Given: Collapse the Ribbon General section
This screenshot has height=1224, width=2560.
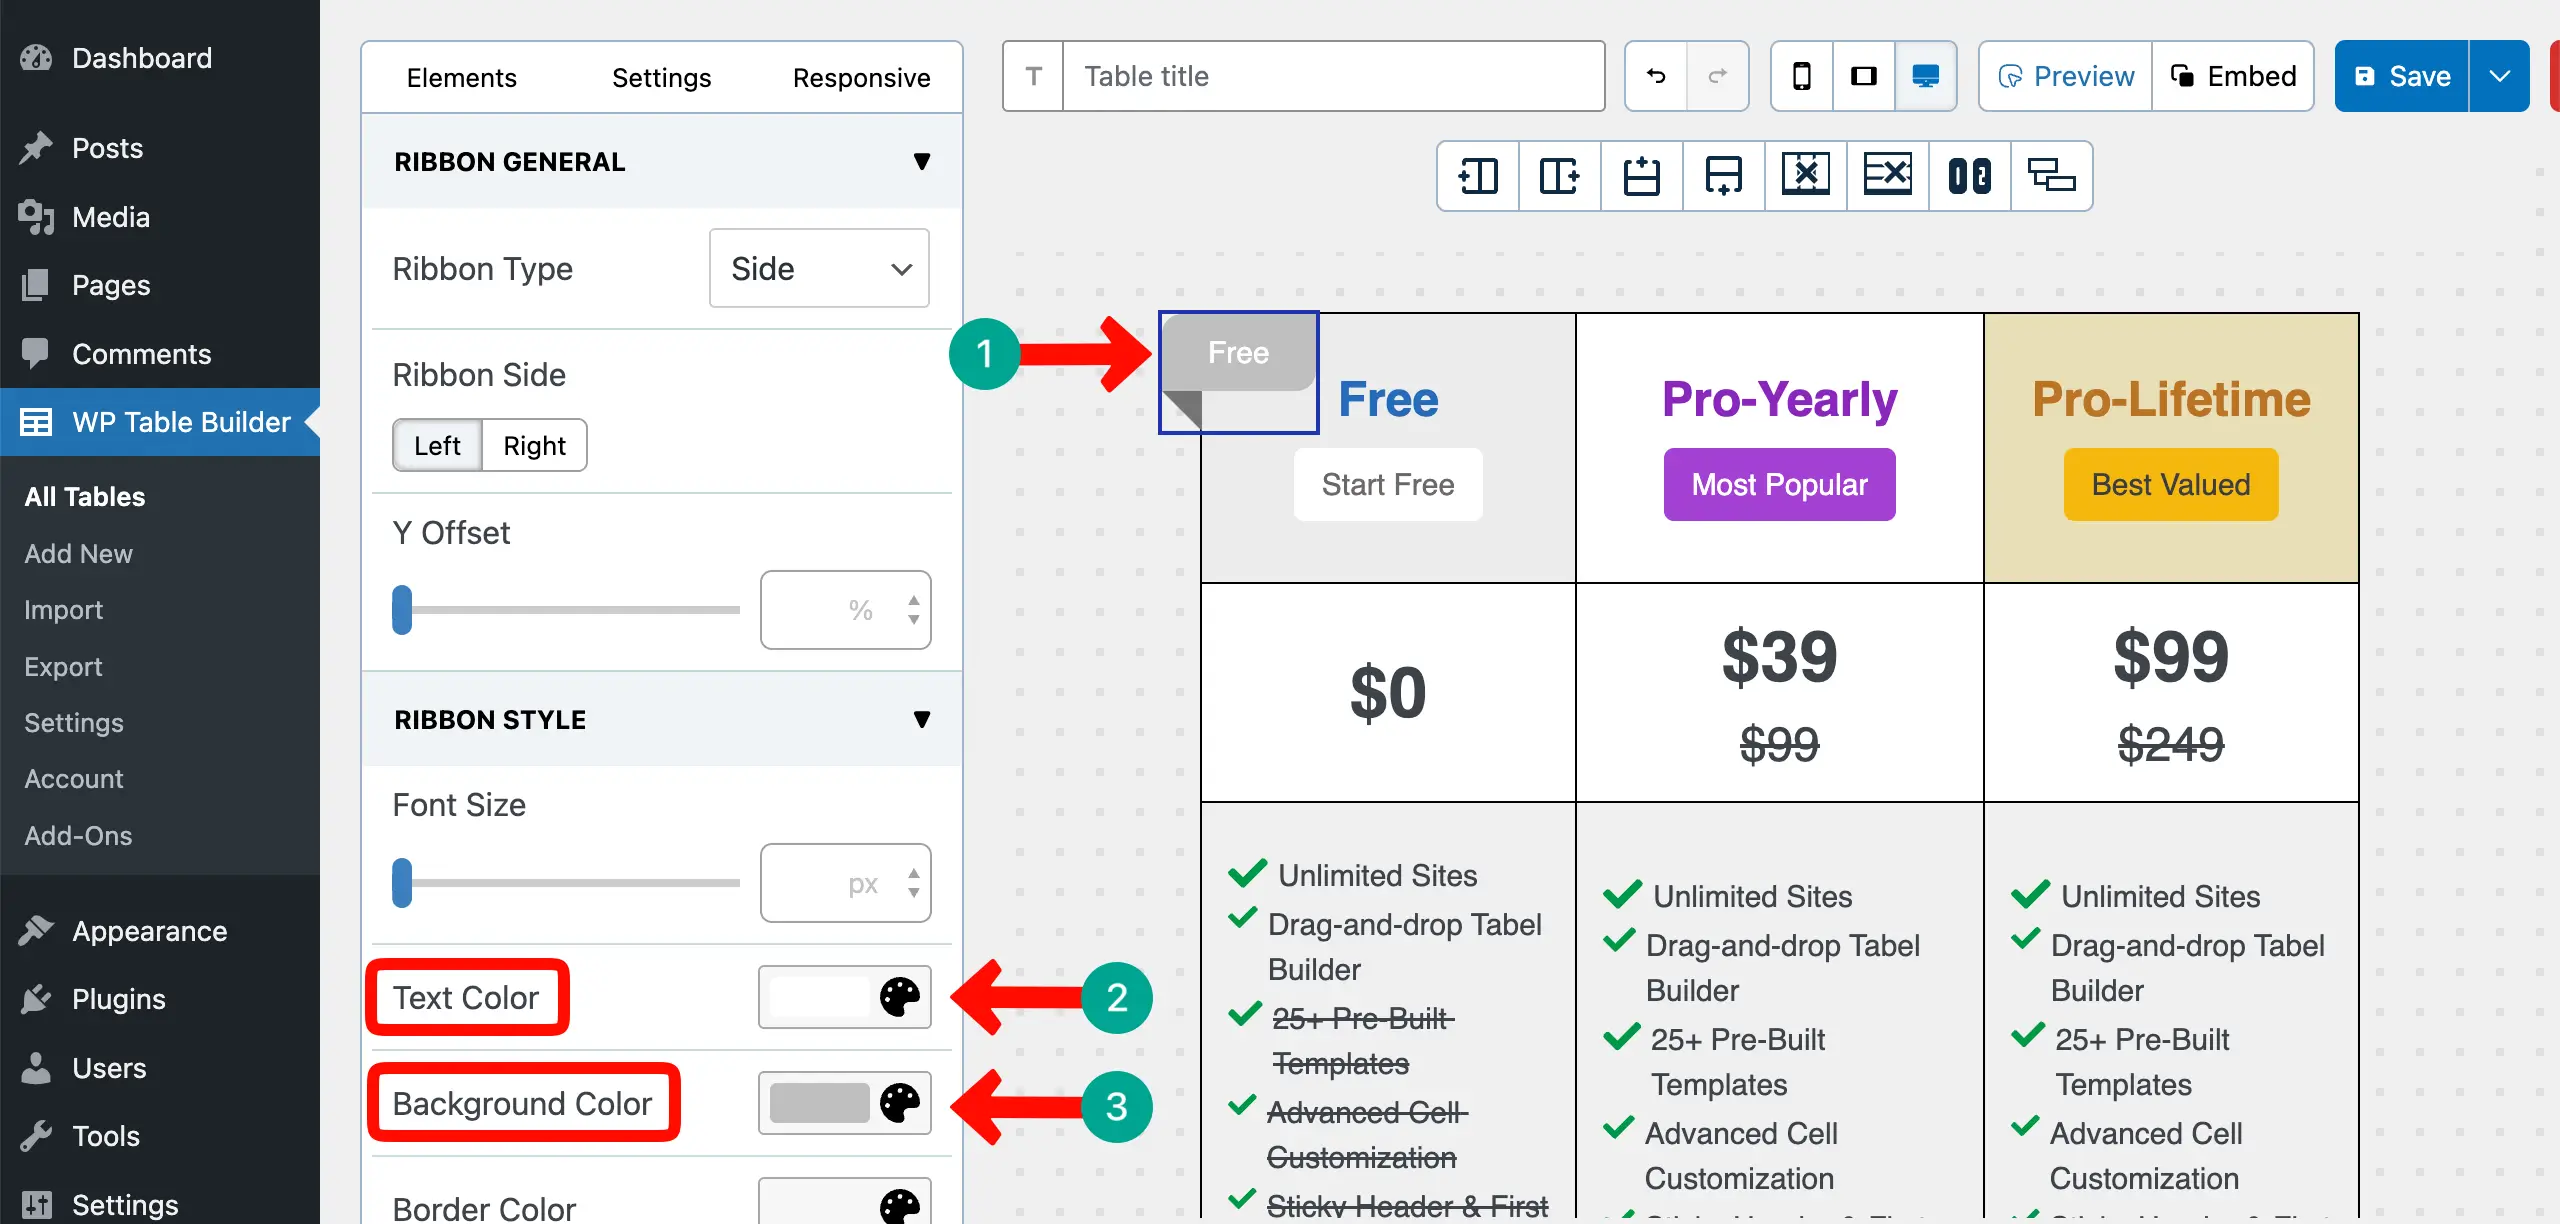Looking at the screenshot, I should 921,162.
